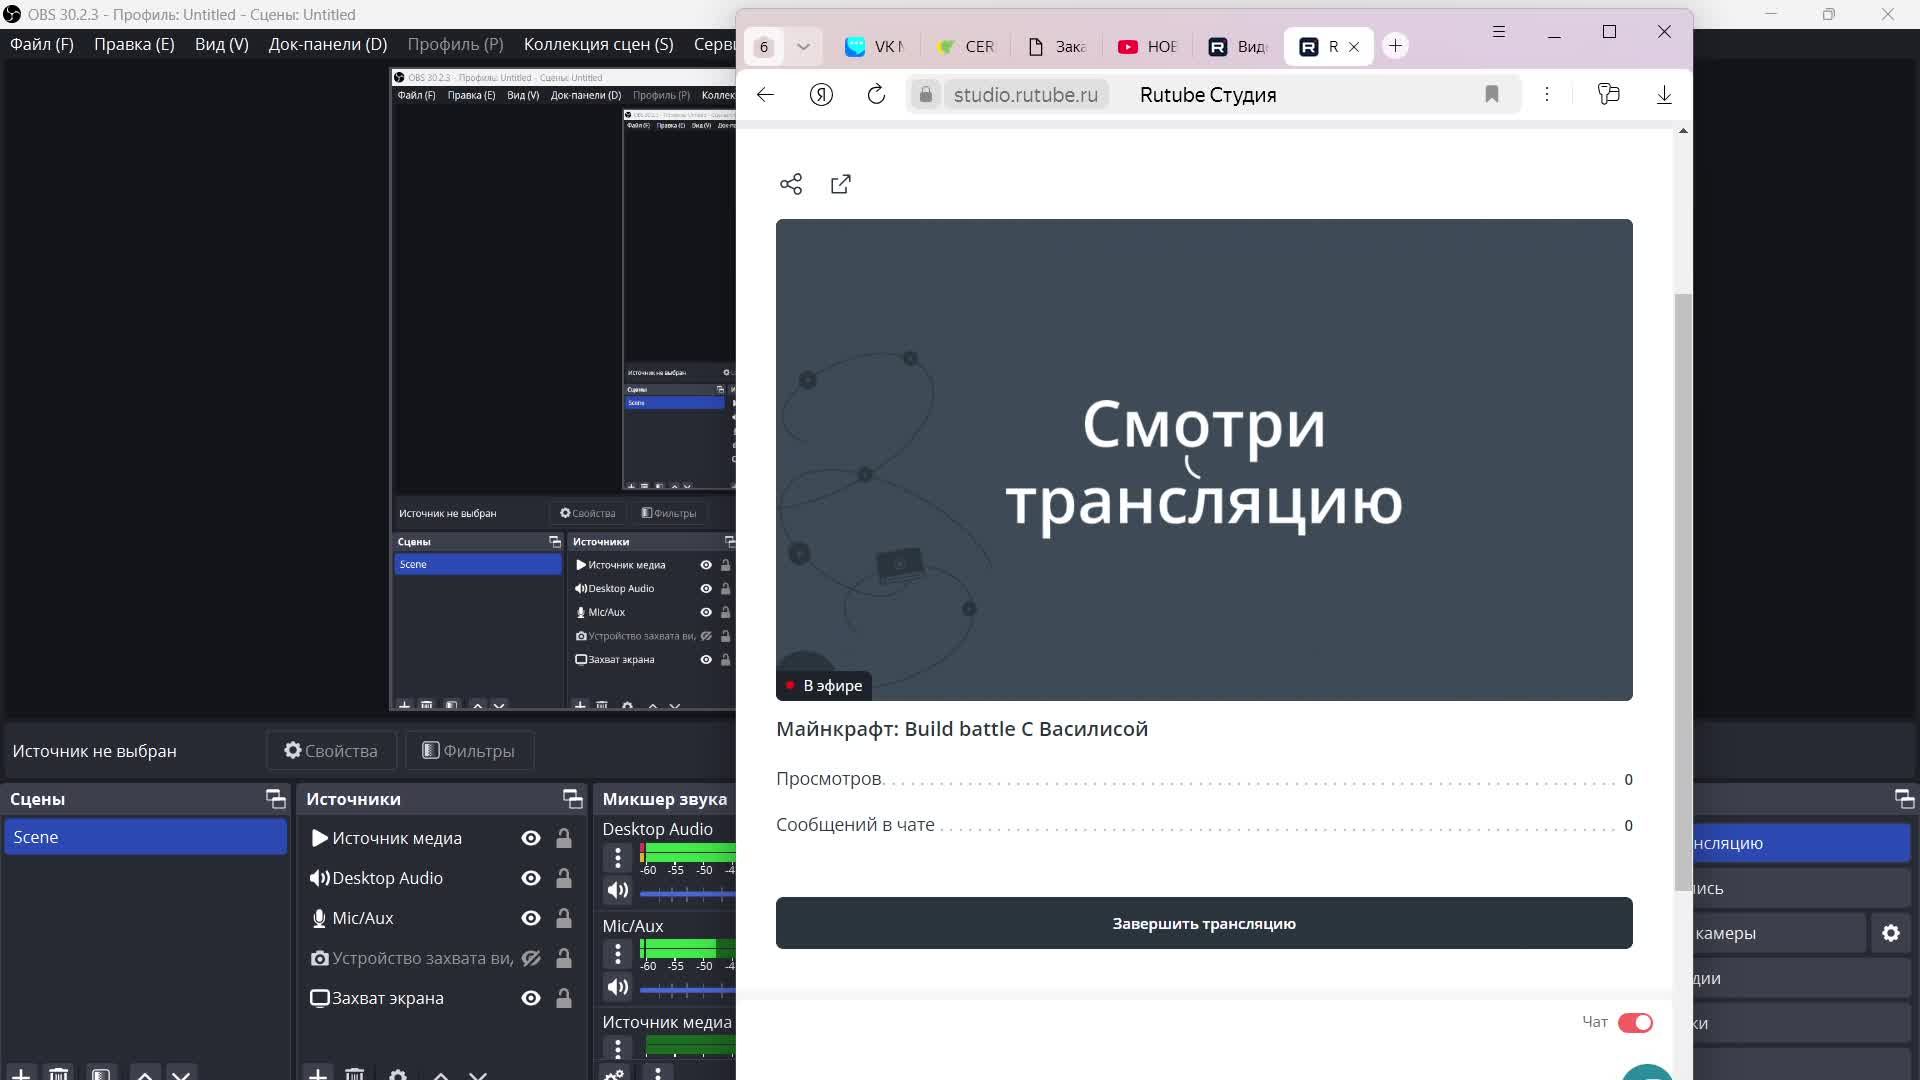The image size is (1920, 1080).
Task: Adjust the Mic/Aux volume slider
Action: (x=687, y=989)
